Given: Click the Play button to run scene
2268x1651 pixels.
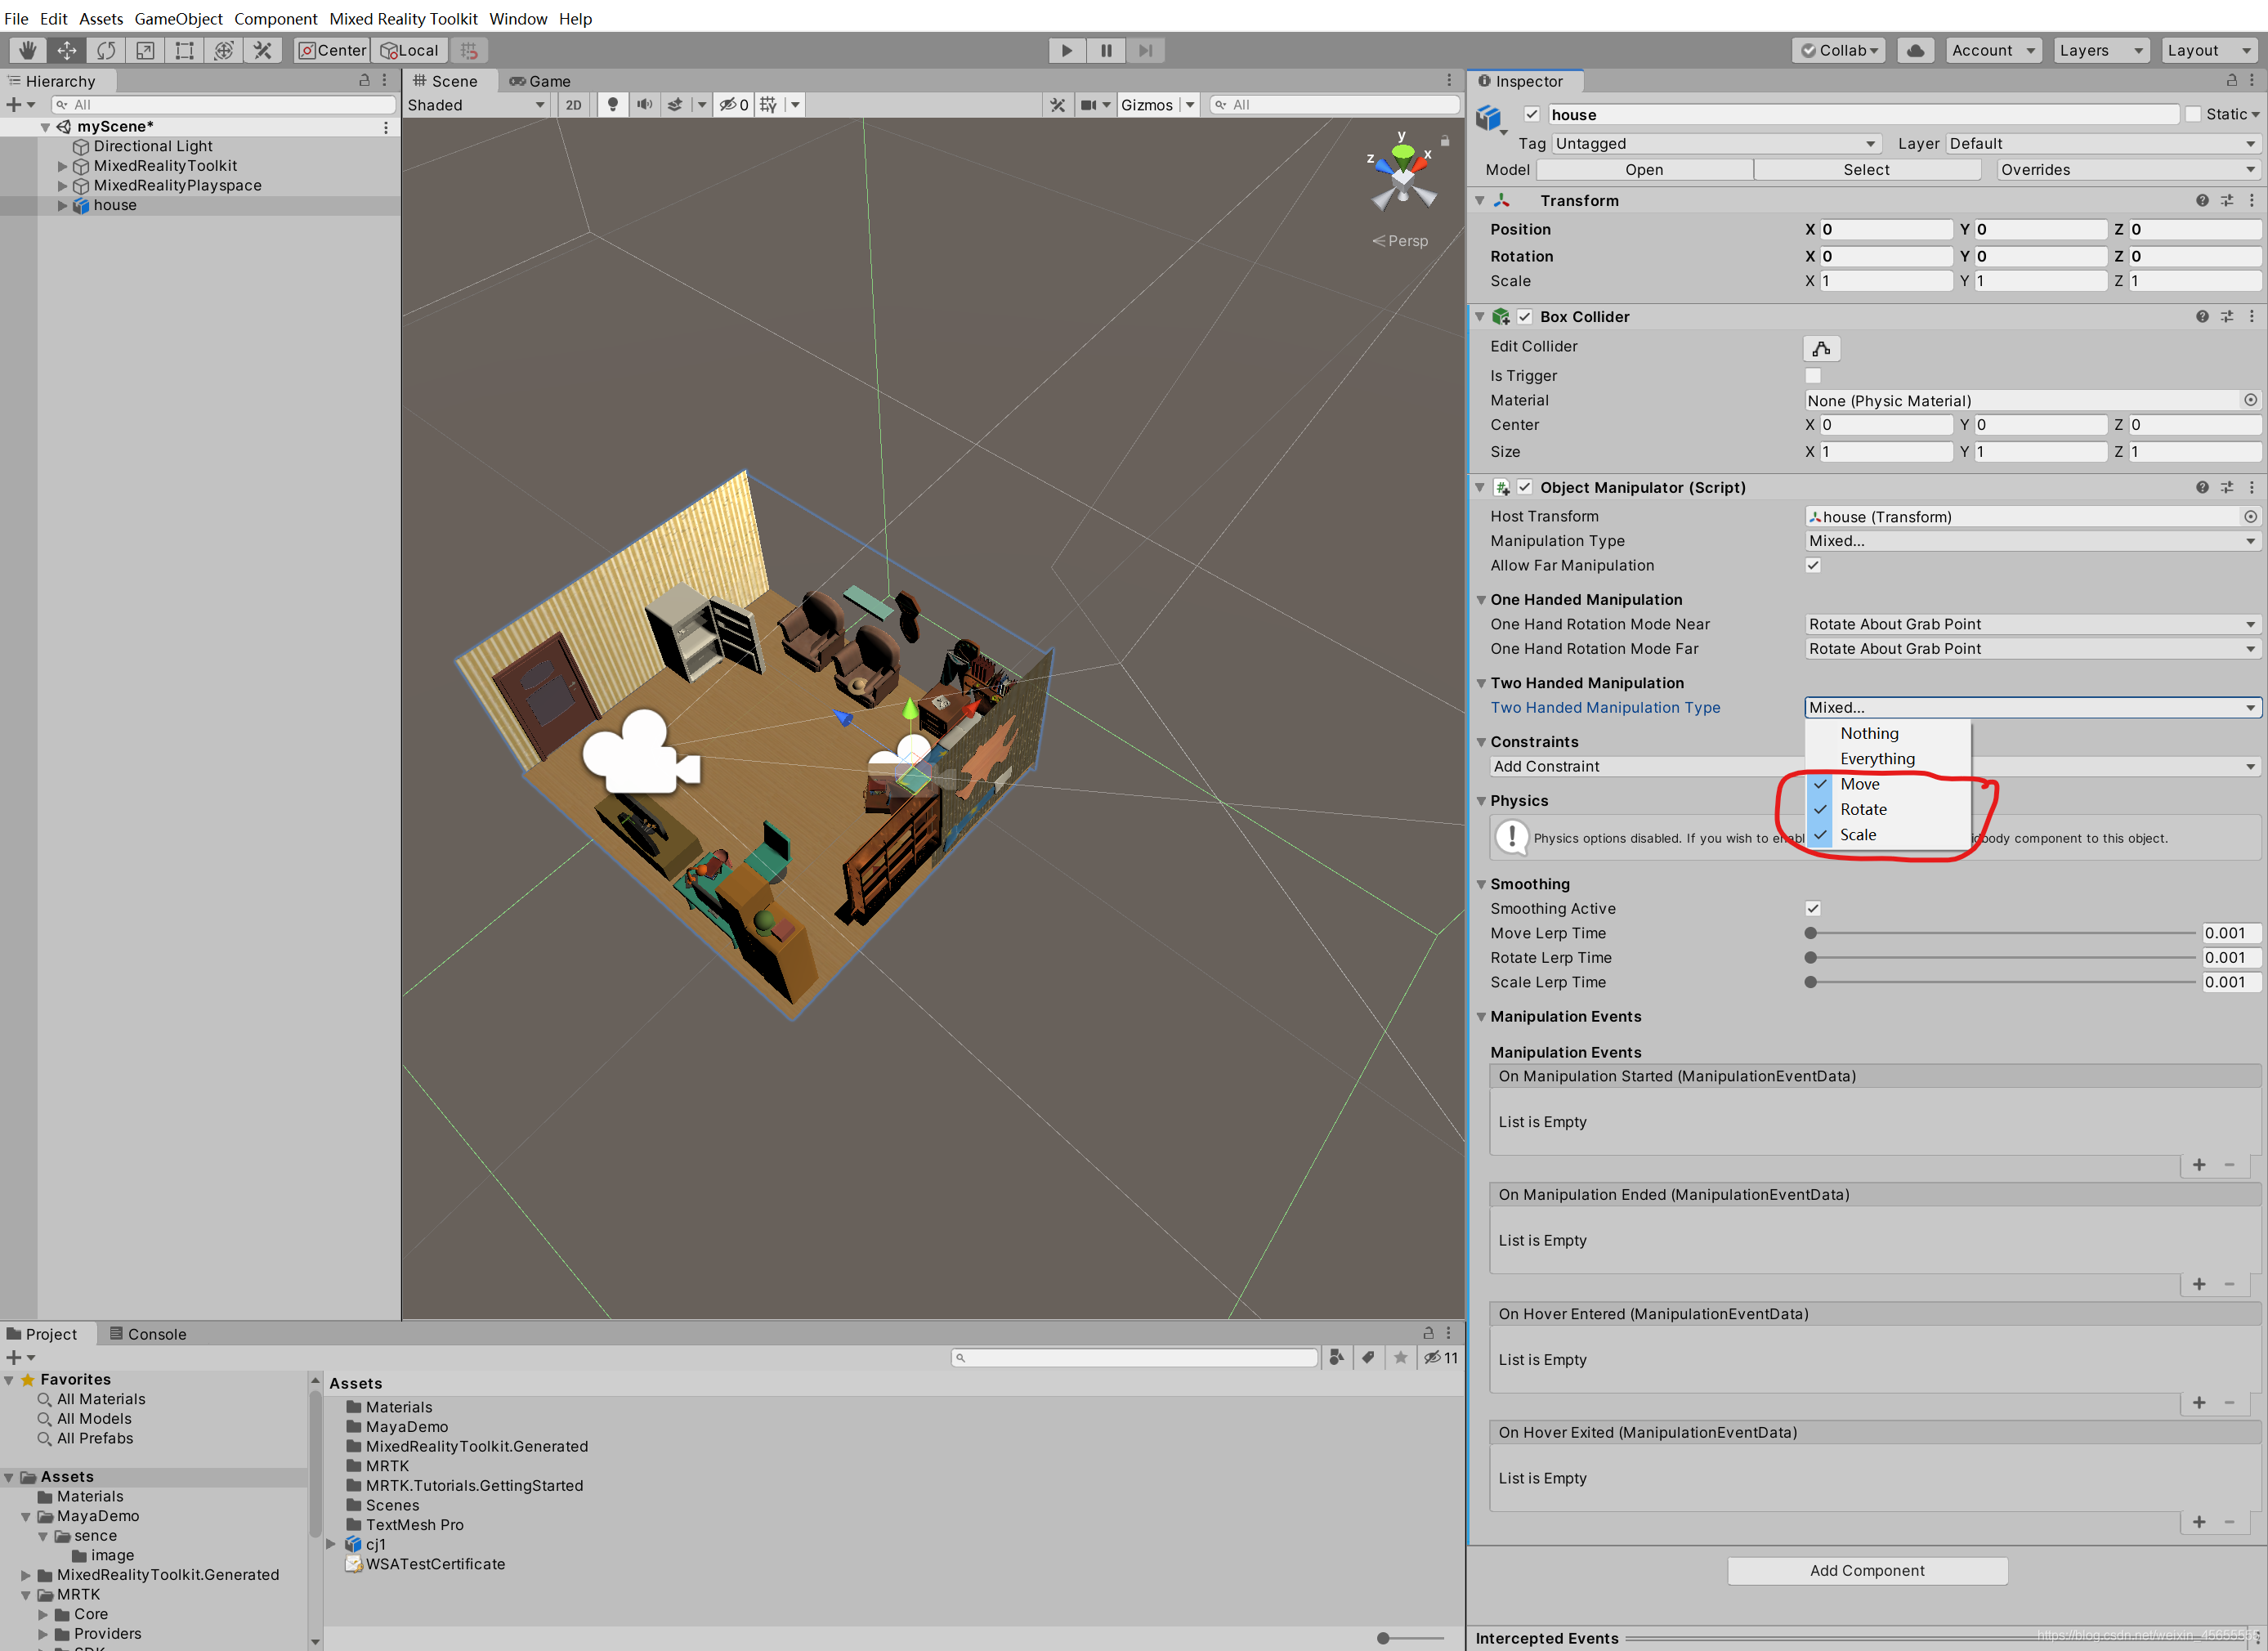Looking at the screenshot, I should coord(1063,49).
